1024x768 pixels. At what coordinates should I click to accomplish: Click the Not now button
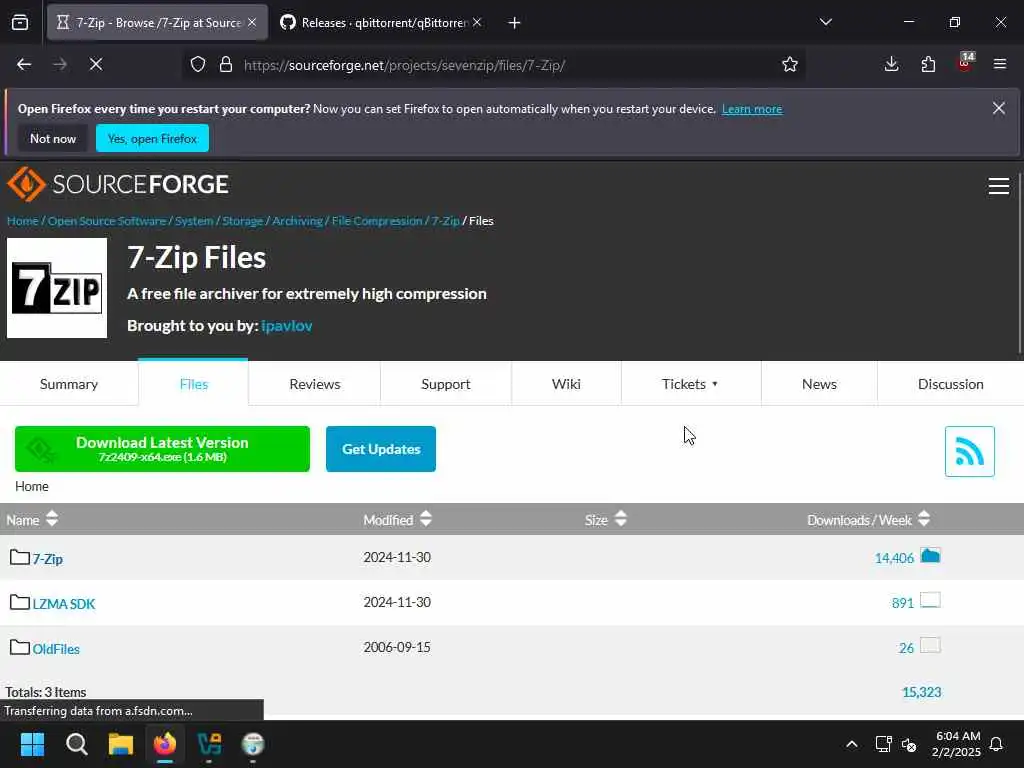(x=53, y=138)
